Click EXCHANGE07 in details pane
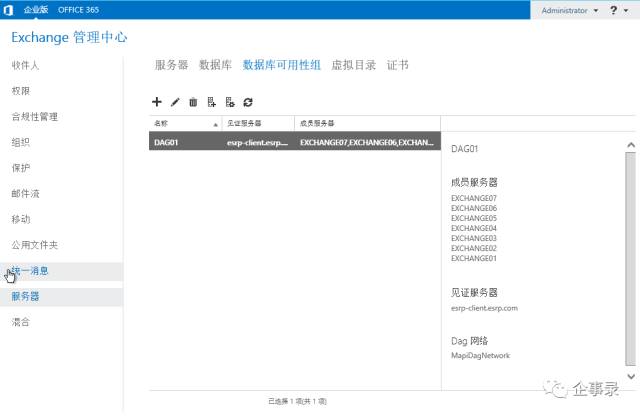The height and width of the screenshot is (417, 640). click(474, 198)
